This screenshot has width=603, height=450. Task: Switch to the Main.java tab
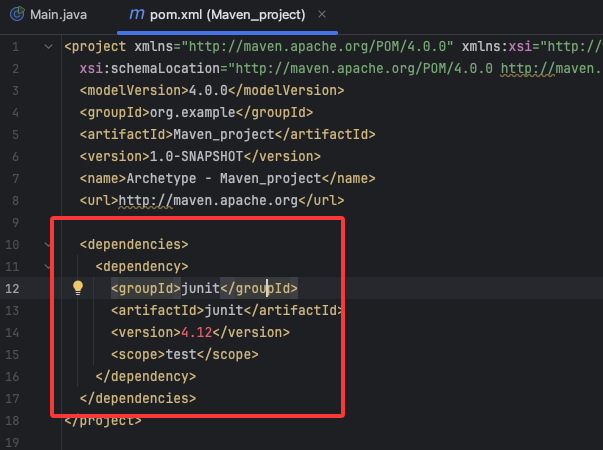[60, 15]
